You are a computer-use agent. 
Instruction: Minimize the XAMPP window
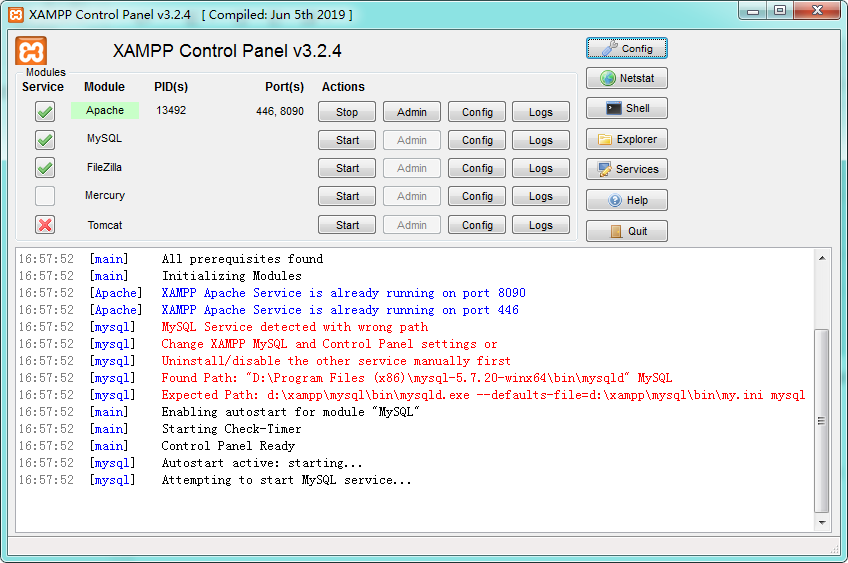coord(753,11)
